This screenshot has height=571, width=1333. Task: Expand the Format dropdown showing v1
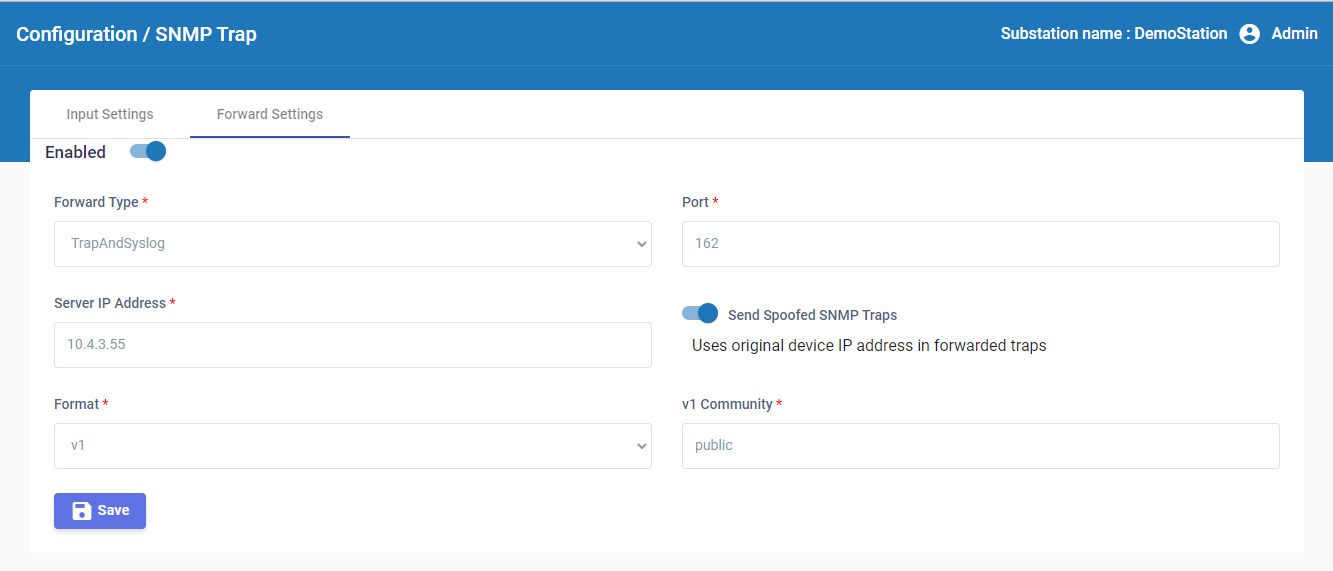pos(352,446)
